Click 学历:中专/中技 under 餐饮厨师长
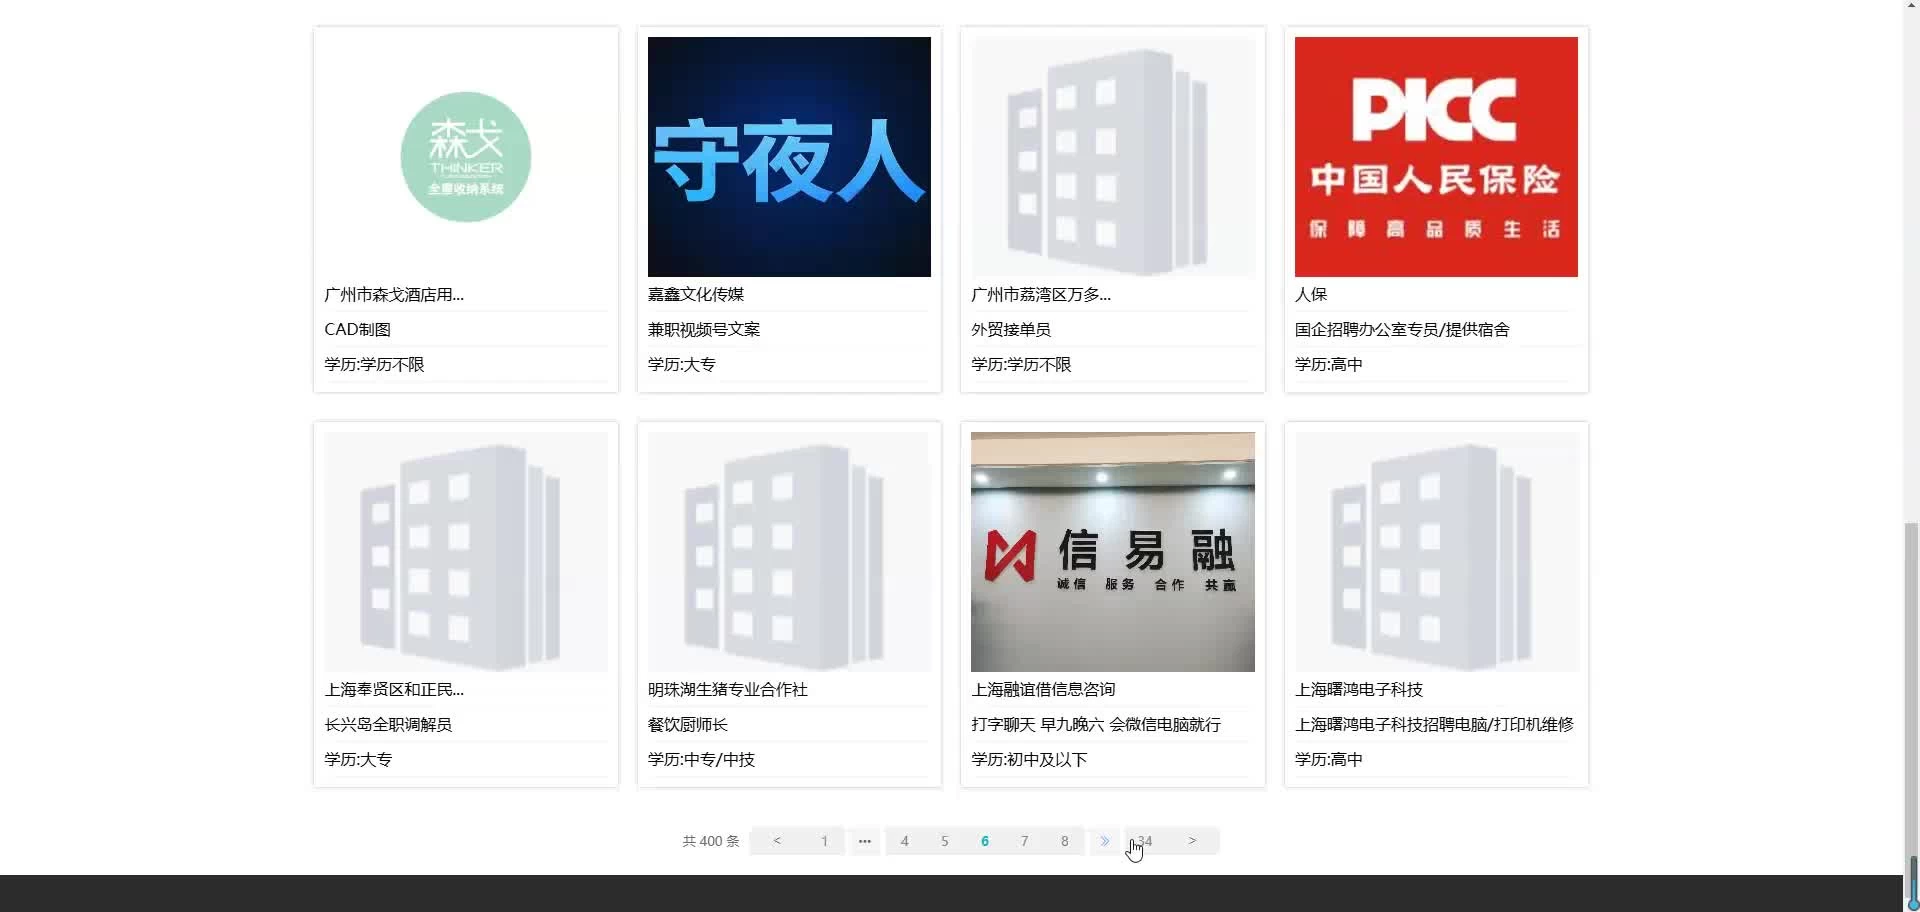This screenshot has height=912, width=1920. pyautogui.click(x=701, y=759)
